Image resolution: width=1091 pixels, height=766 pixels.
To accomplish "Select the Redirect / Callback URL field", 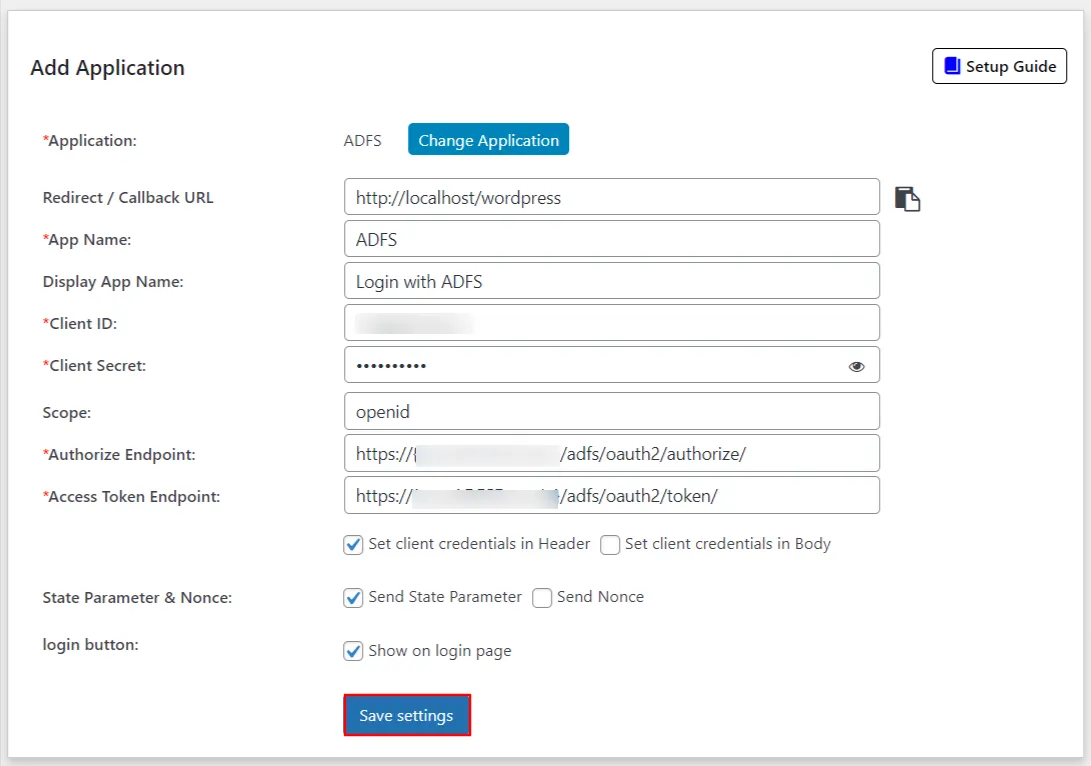I will (611, 197).
